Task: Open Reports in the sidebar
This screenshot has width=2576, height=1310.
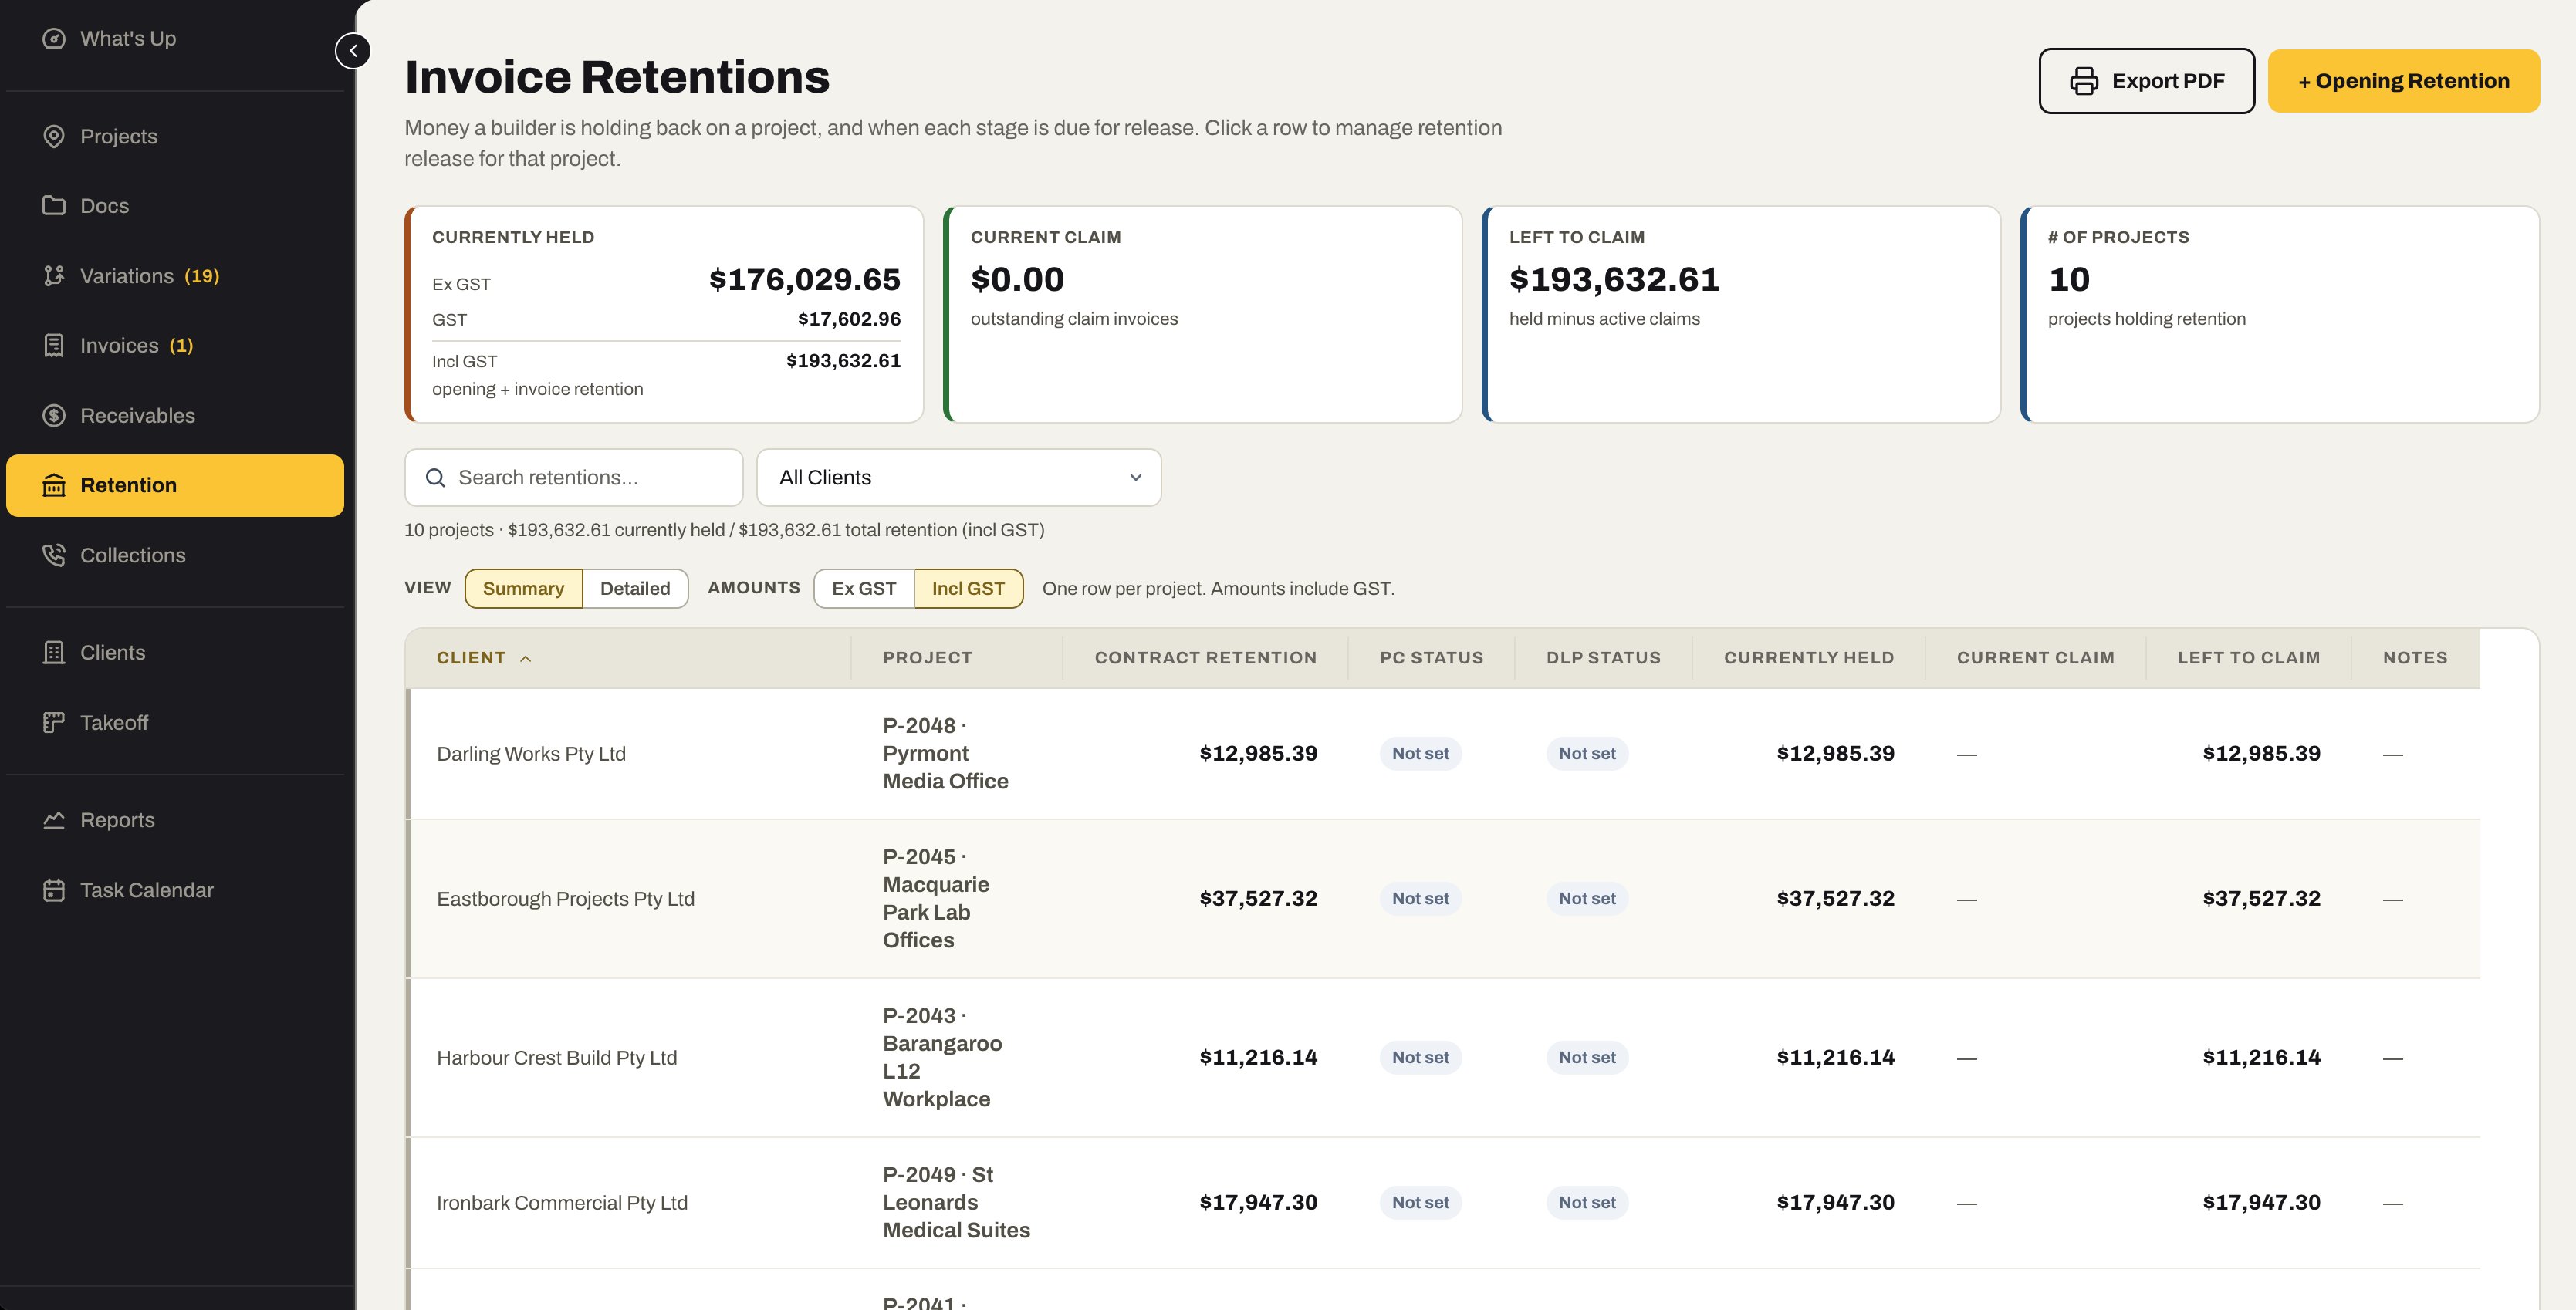Action: pos(175,820)
